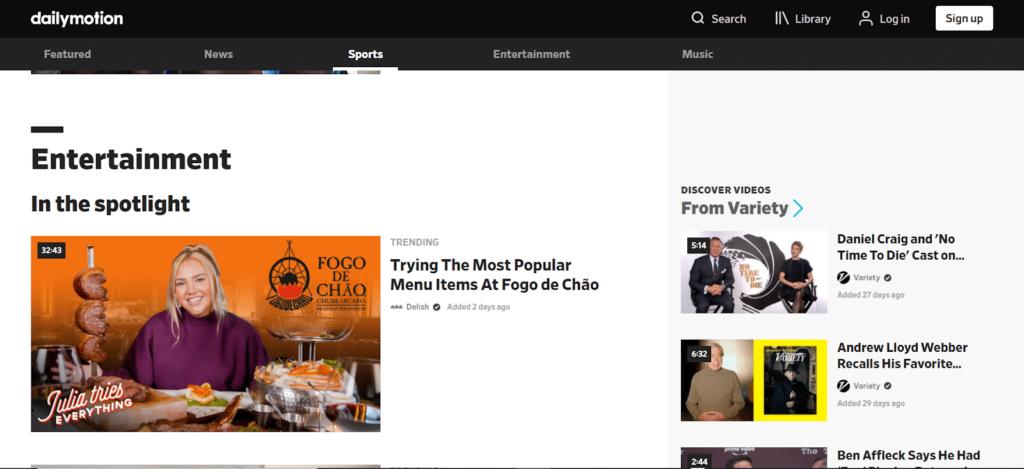Play Andrew Lloyd Webber 6:32 thumbnail
The image size is (1024, 469).
click(753, 380)
